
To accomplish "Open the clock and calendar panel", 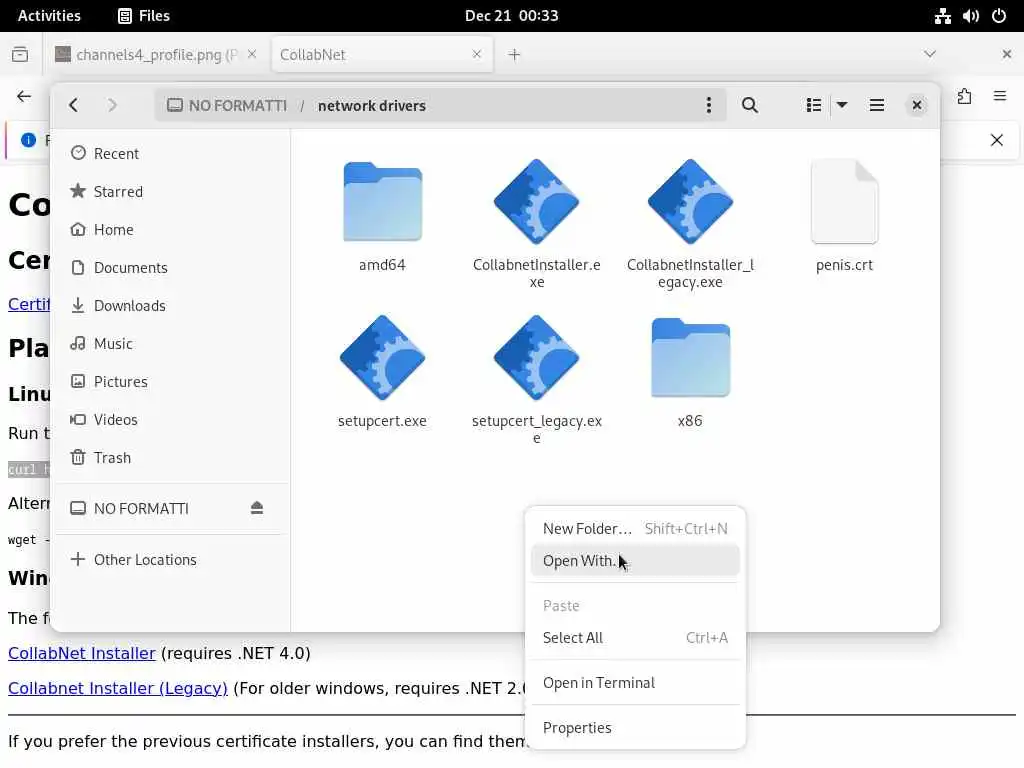I will pos(511,16).
